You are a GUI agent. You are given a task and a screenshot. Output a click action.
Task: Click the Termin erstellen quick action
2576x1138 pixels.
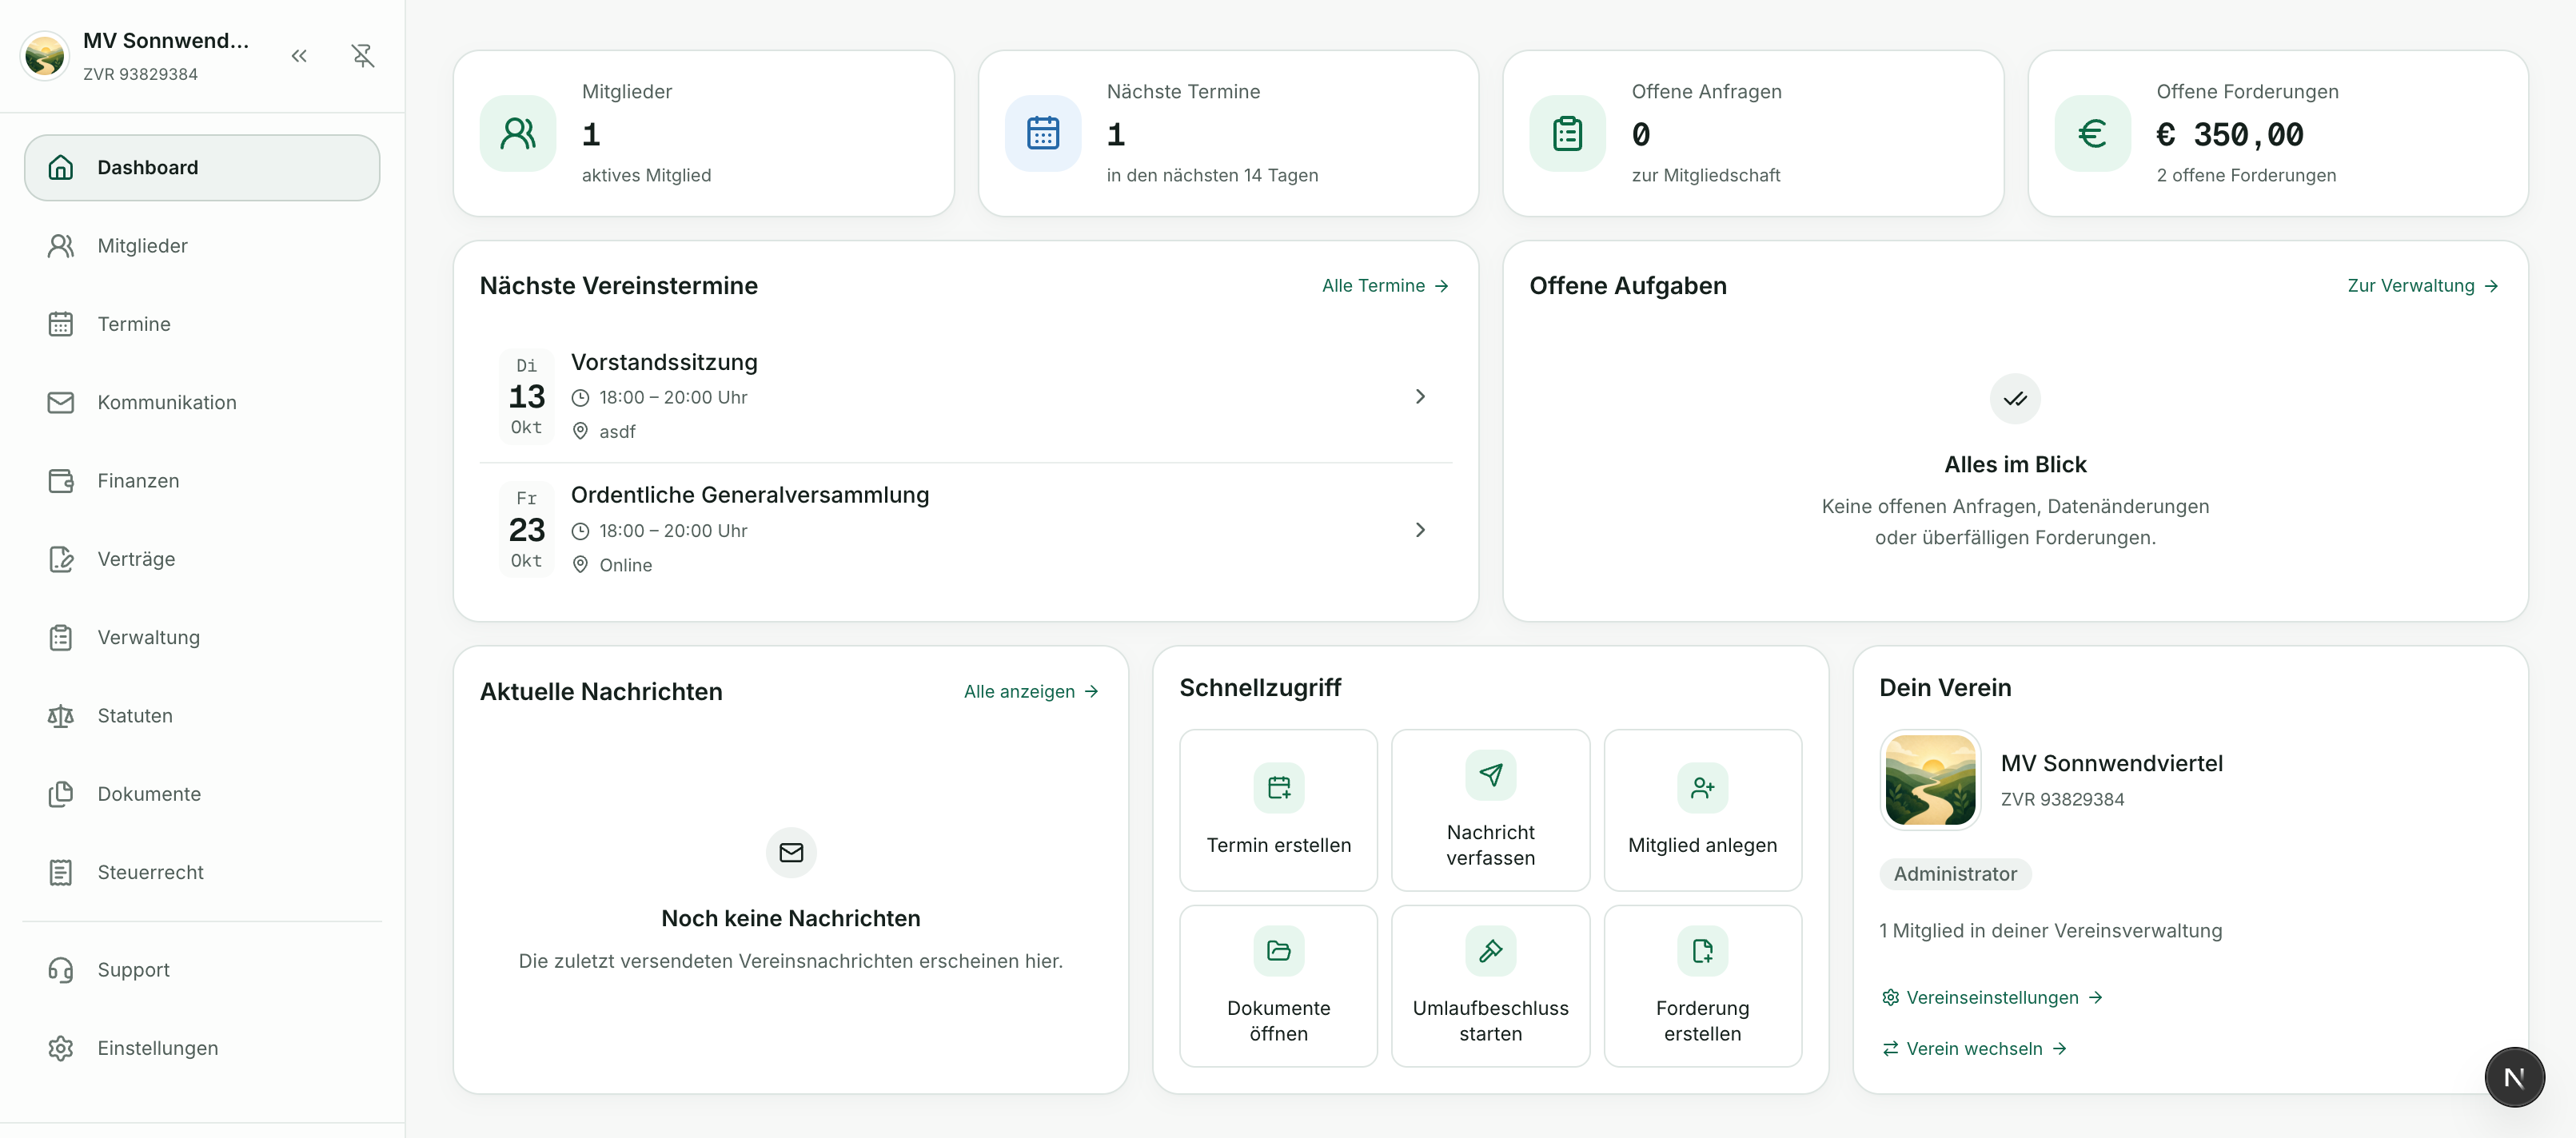[x=1278, y=810]
